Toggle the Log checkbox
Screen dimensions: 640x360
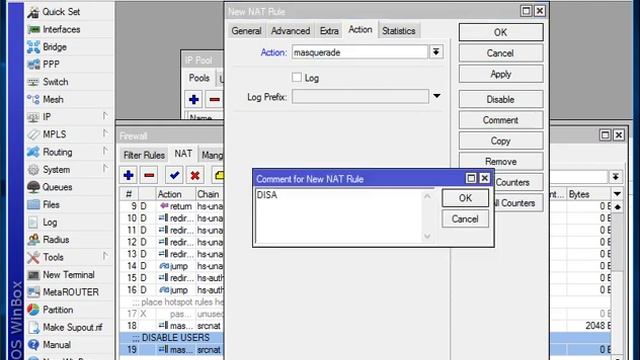pos(297,78)
